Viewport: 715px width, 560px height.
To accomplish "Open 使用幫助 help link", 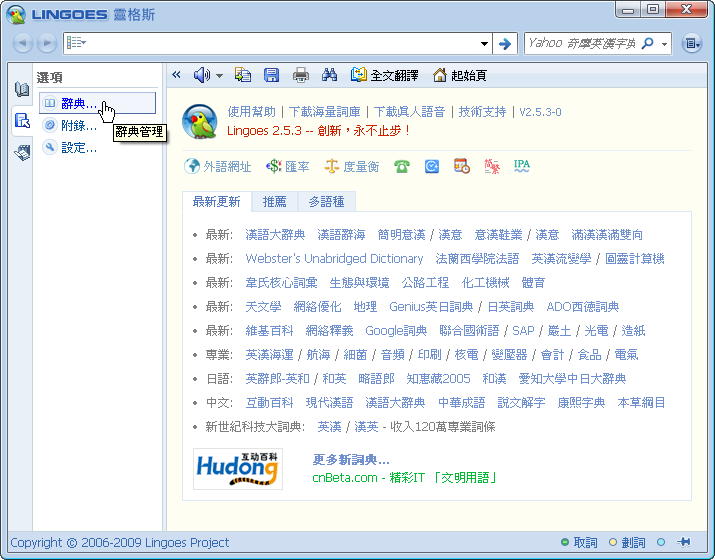I will (252, 112).
